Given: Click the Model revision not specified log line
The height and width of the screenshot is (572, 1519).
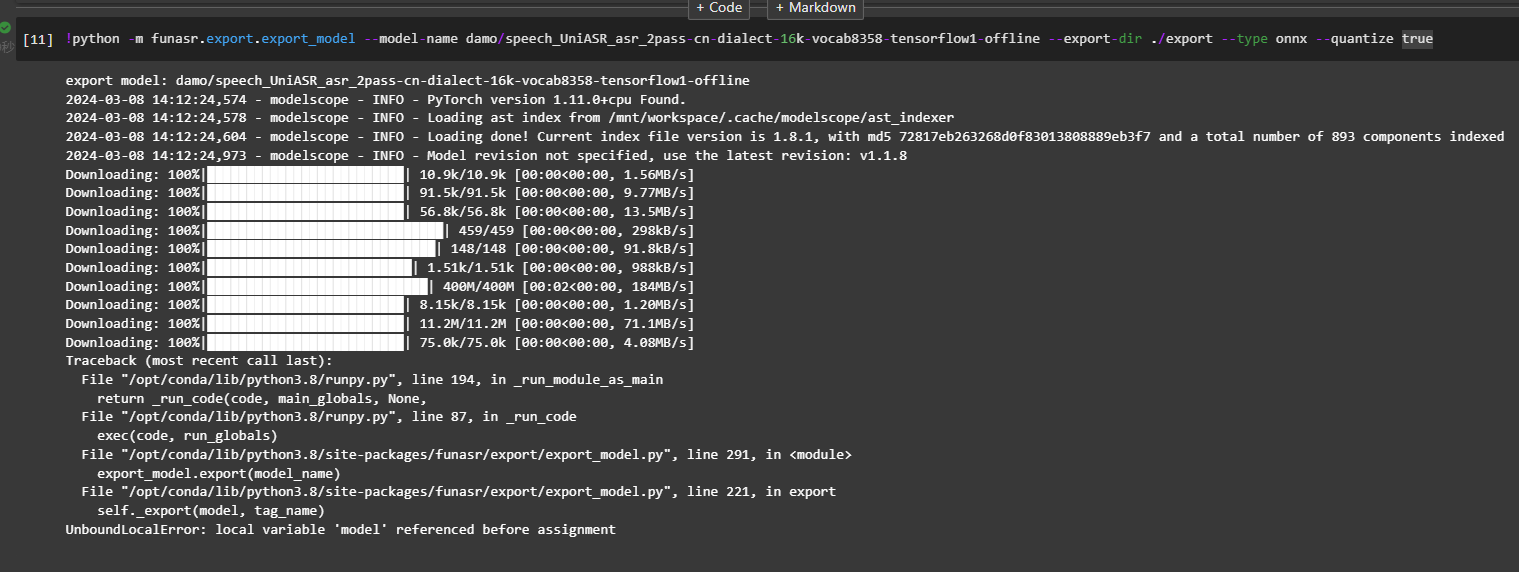Looking at the screenshot, I should pos(486,155).
